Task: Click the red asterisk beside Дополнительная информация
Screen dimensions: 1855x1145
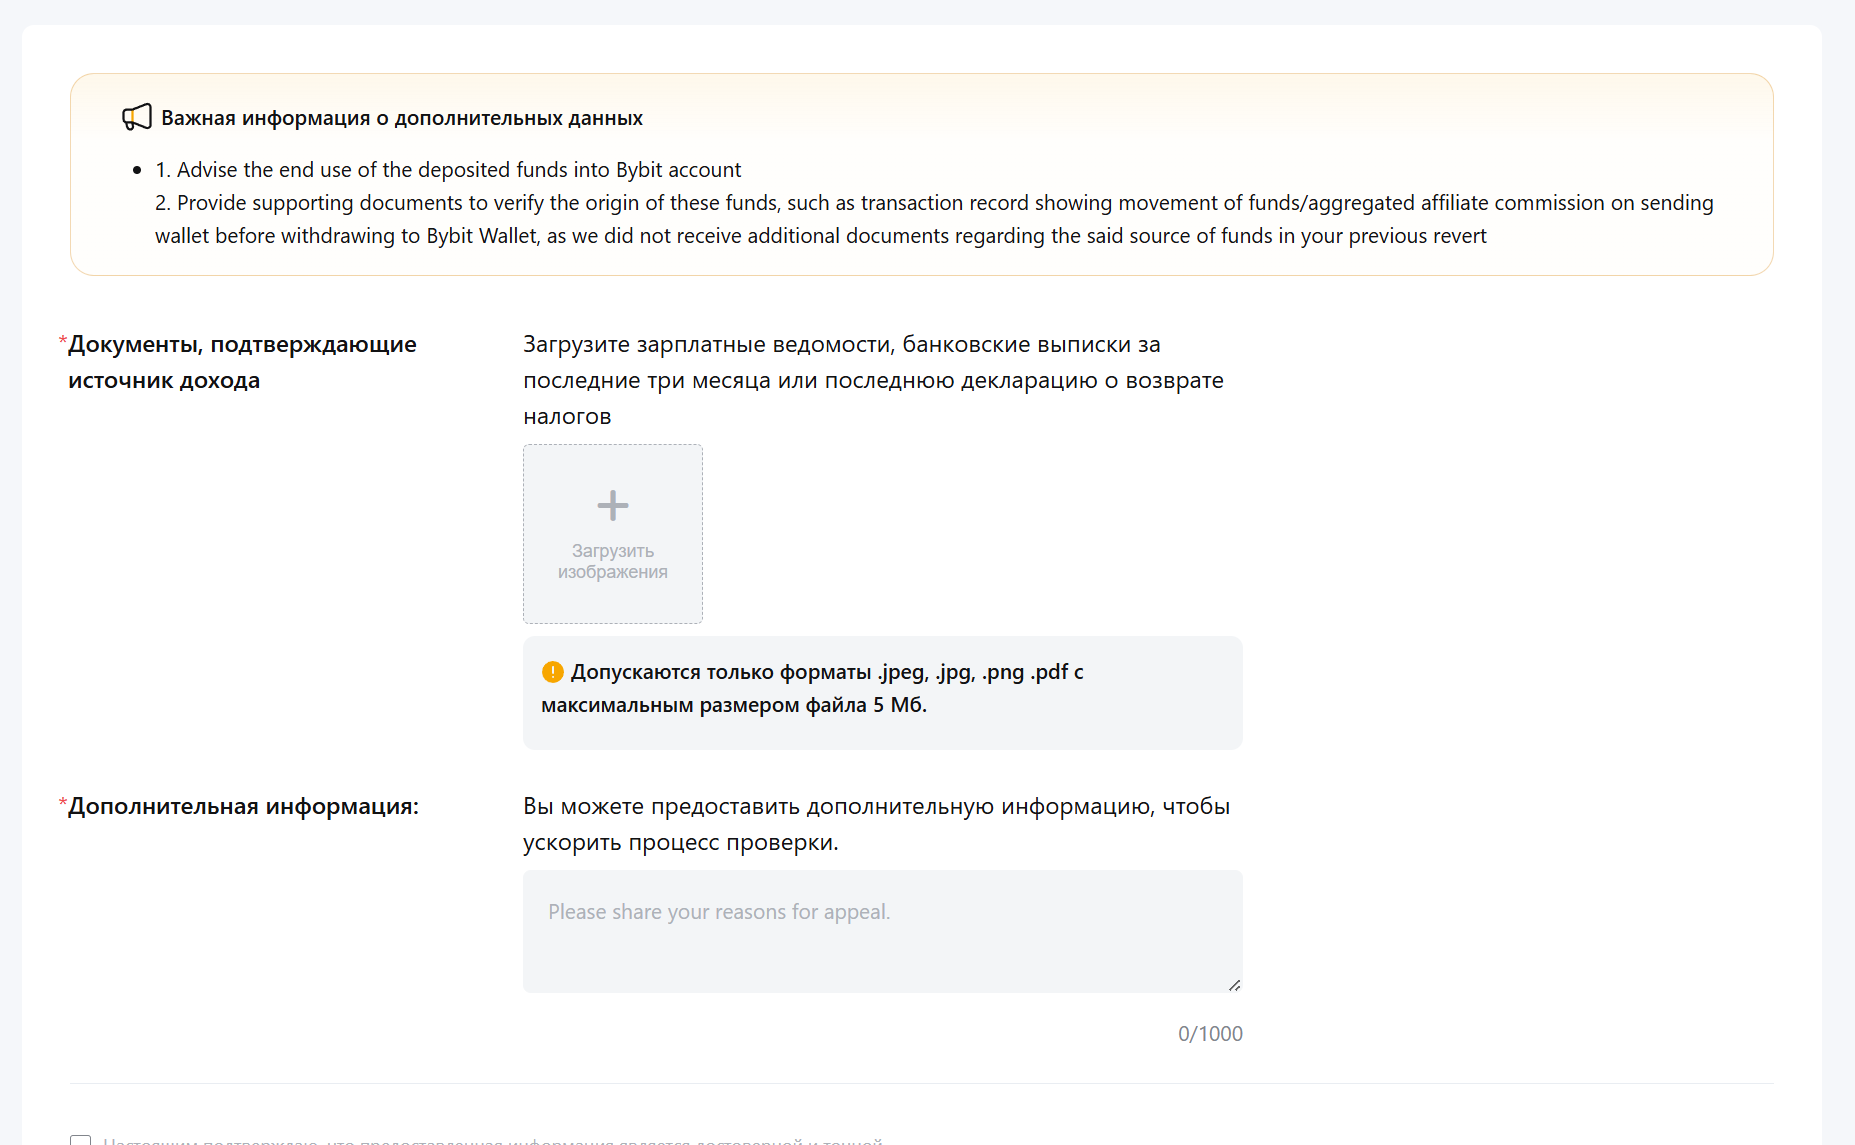Action: pos(63,805)
